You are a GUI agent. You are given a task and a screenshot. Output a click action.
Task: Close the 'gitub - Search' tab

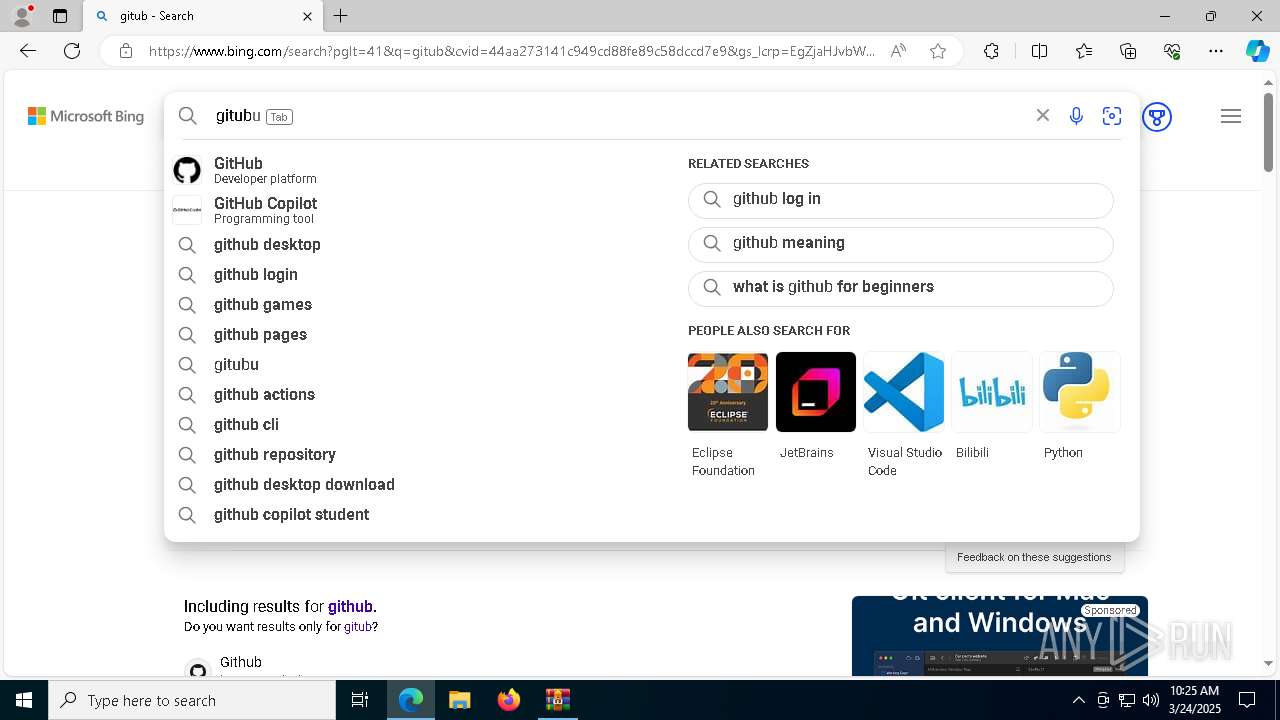tap(307, 16)
